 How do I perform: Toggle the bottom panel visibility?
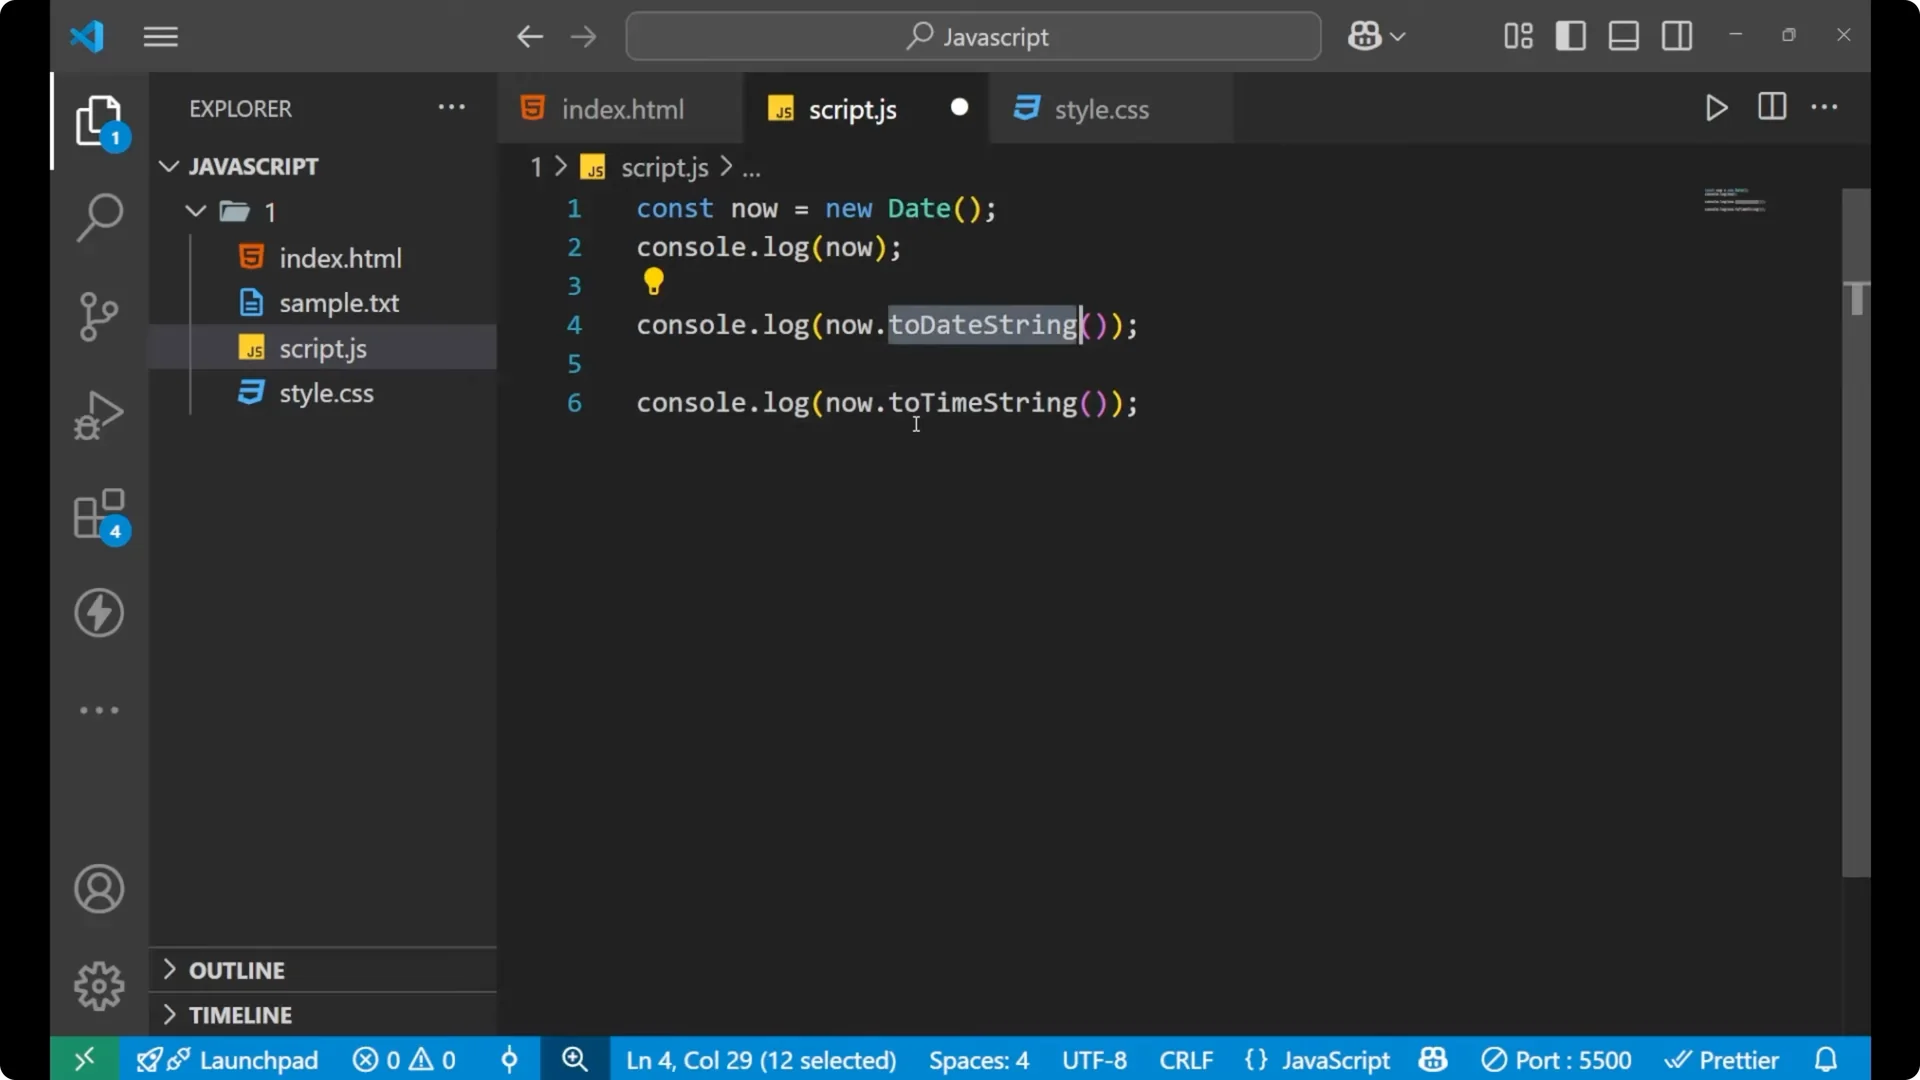tap(1622, 36)
